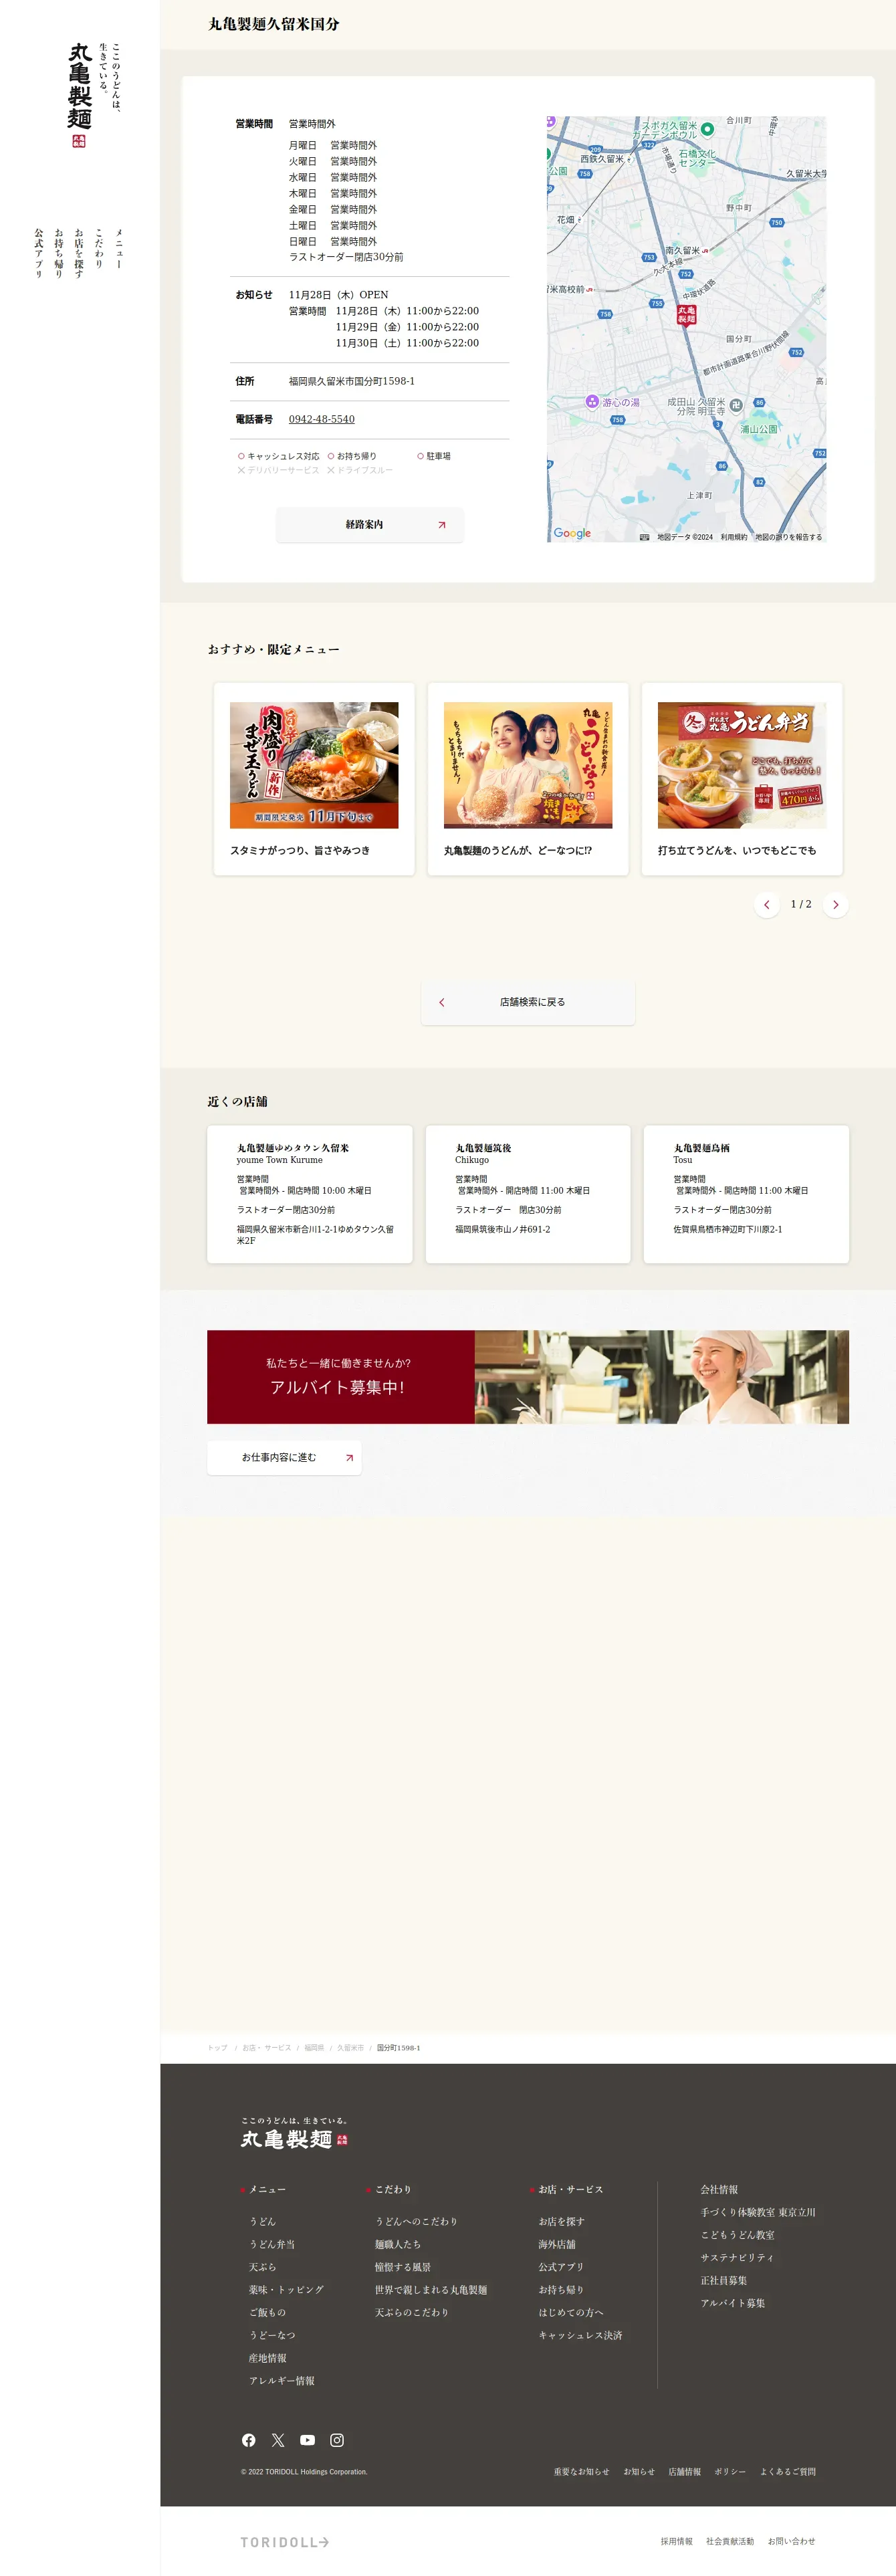Open 採用情報 link at the page bottom

pos(676,2541)
